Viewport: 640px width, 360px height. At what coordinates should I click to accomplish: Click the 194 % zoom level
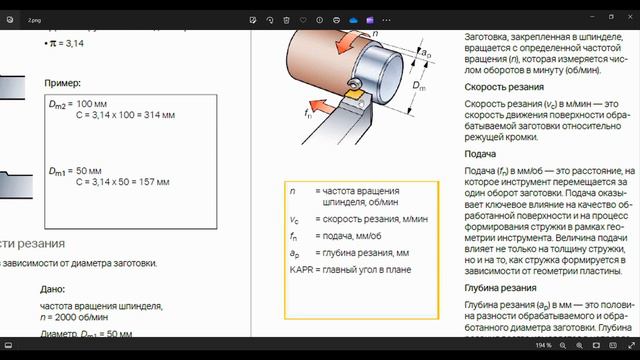pyautogui.click(x=543, y=345)
